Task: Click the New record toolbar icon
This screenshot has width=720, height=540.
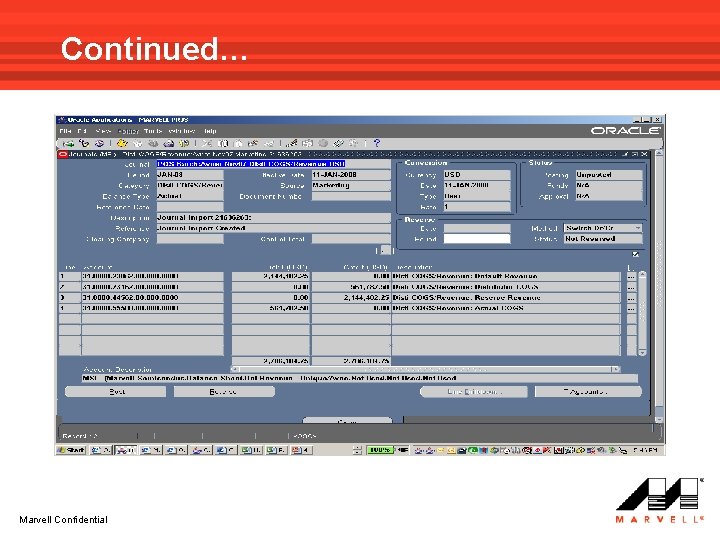Action: (x=68, y=144)
